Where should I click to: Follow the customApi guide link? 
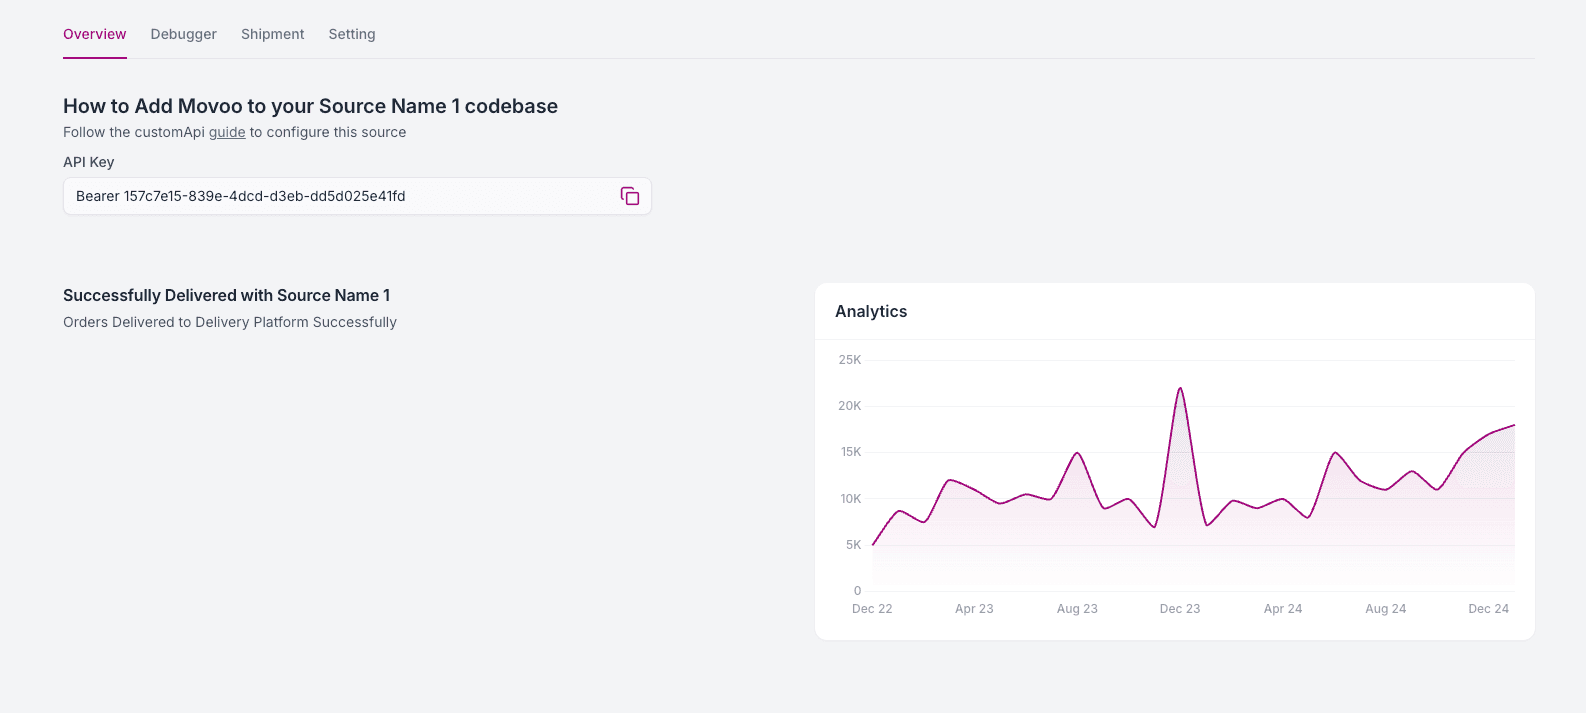click(227, 132)
